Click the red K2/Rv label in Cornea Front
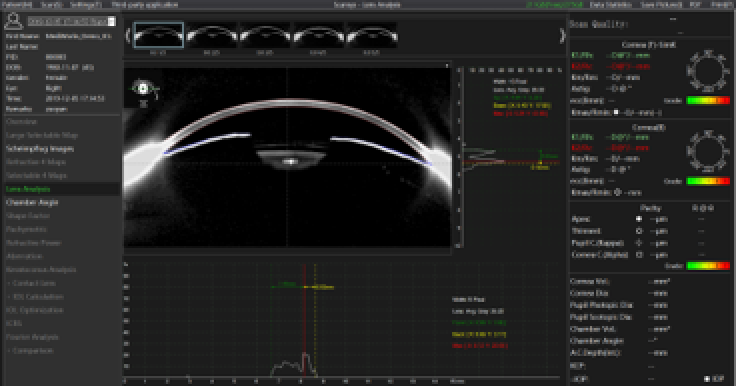The width and height of the screenshot is (736, 386). 583,67
